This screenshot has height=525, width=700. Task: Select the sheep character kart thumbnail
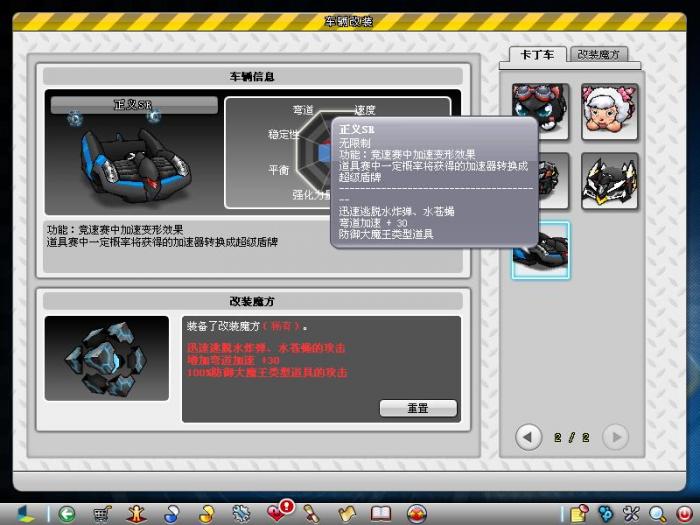[x=610, y=112]
